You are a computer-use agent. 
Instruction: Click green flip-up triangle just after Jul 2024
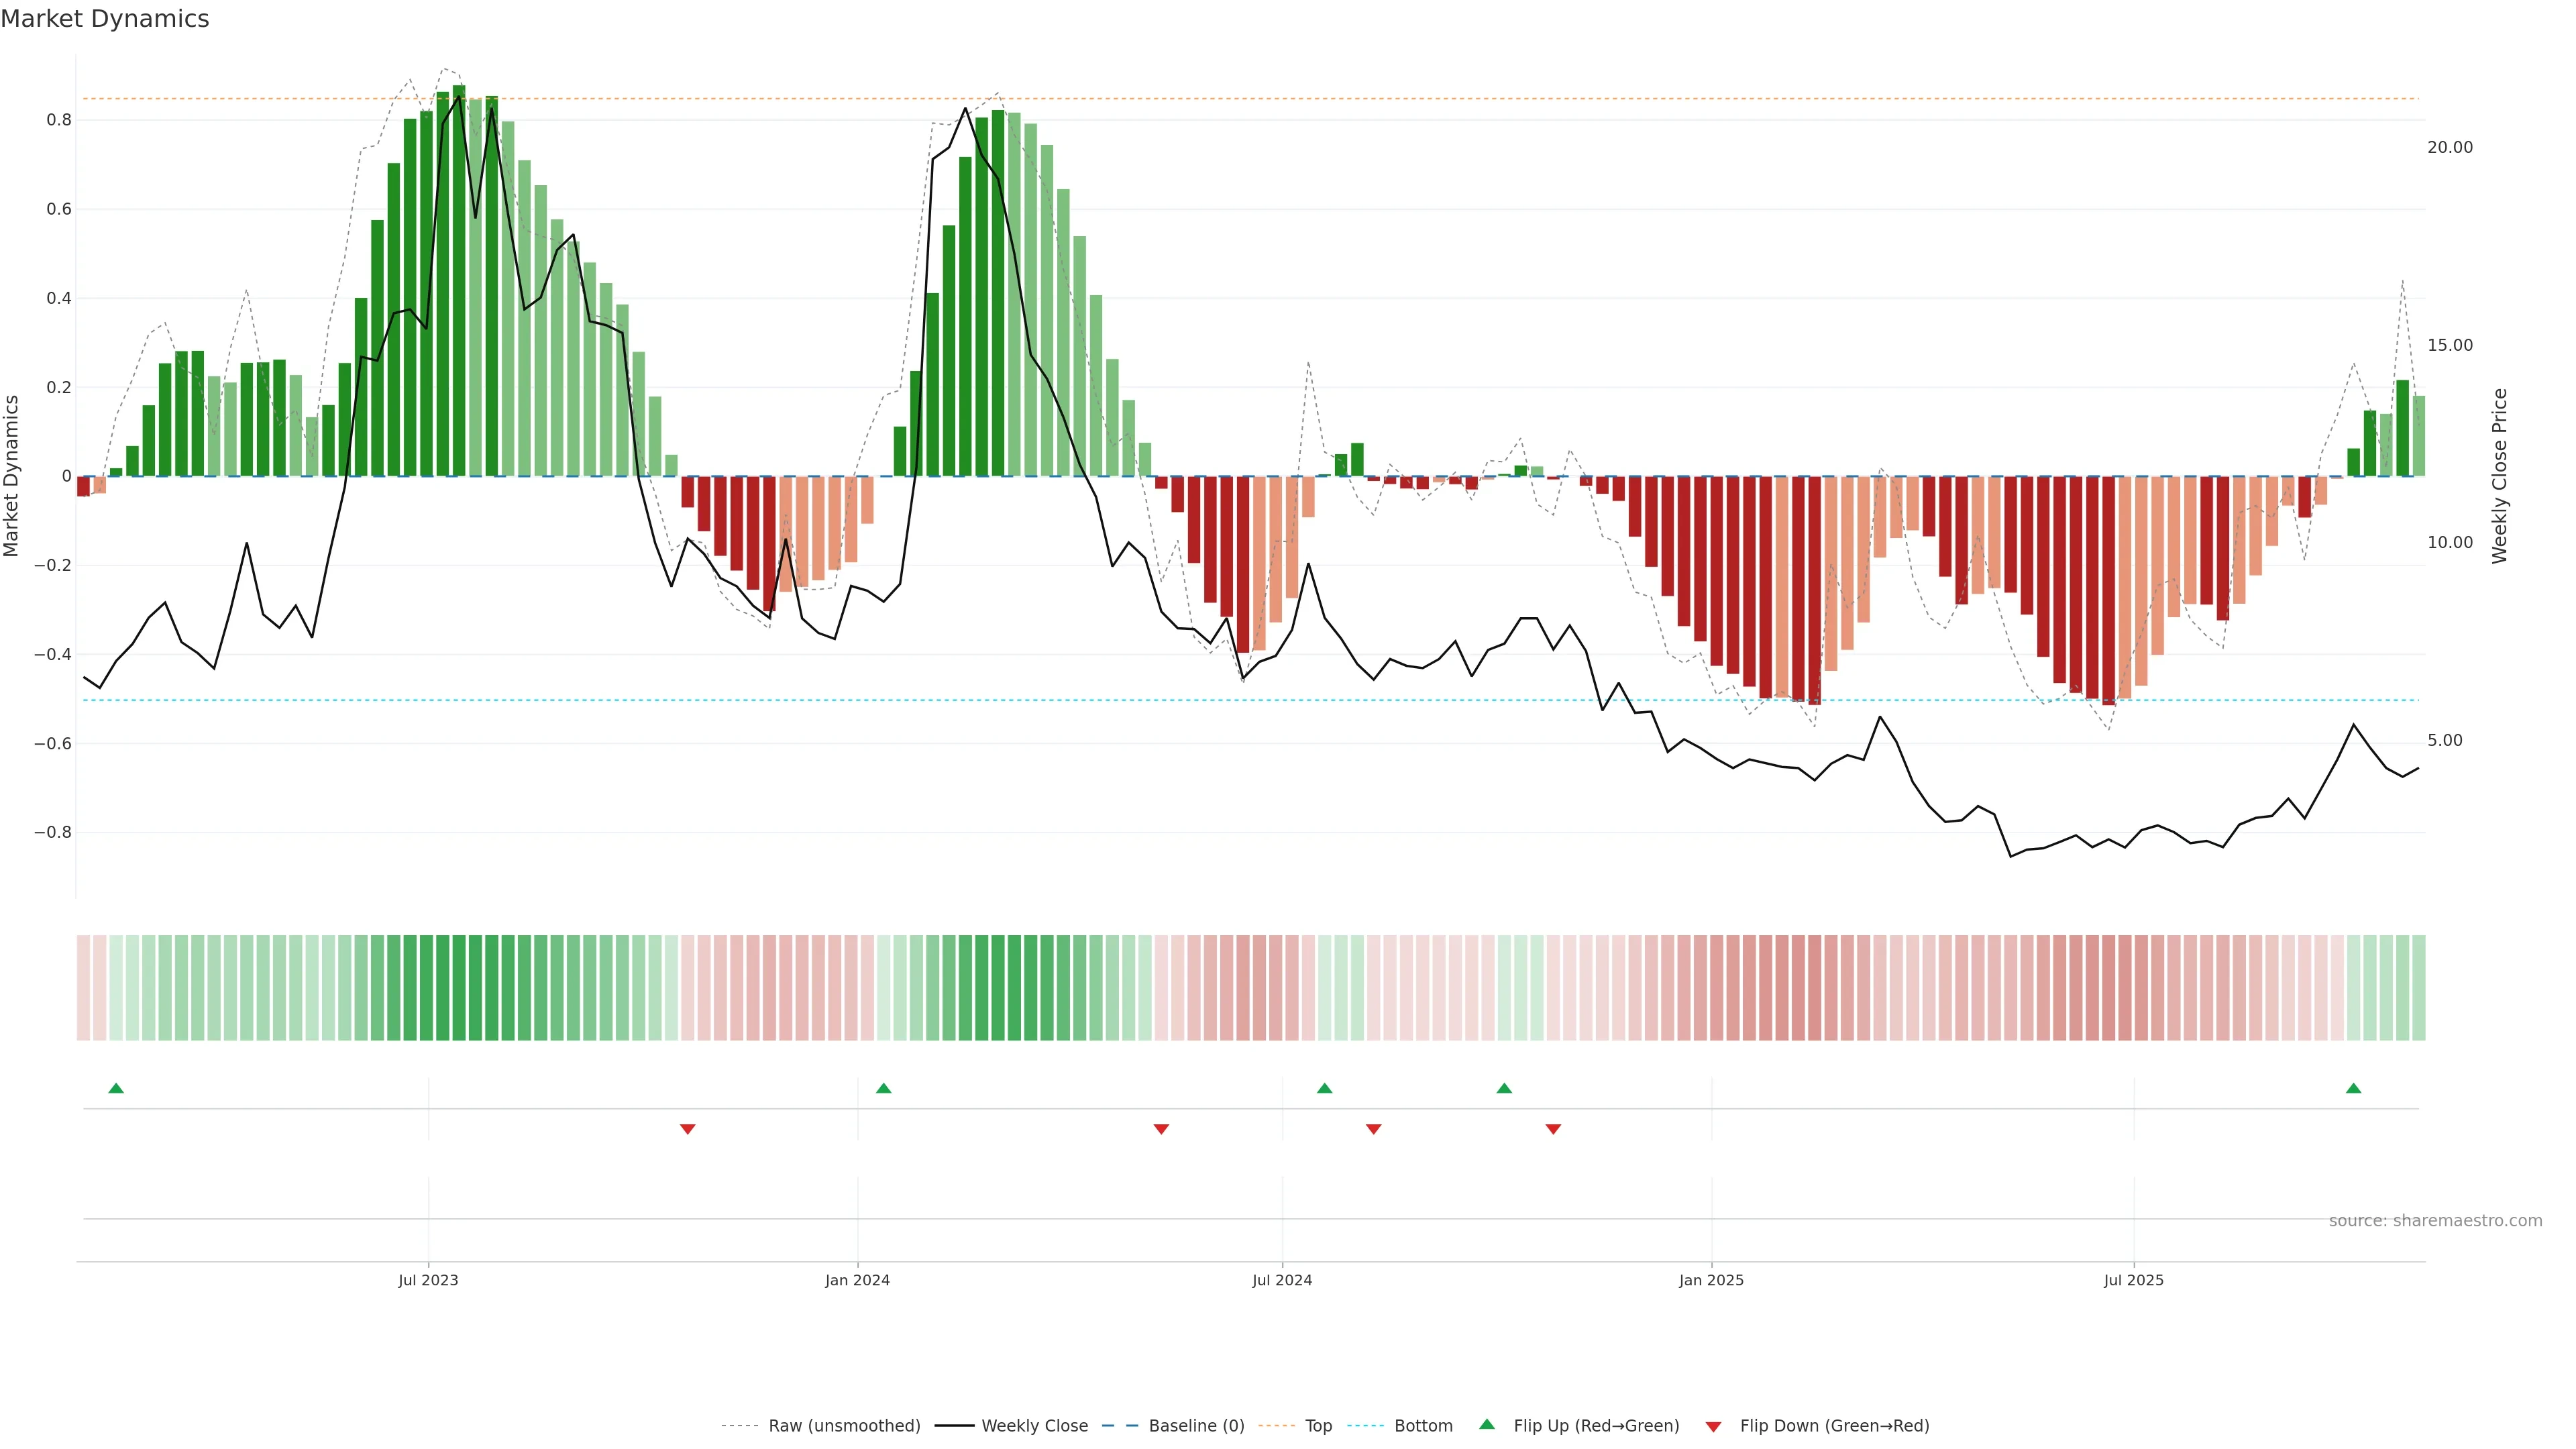tap(1324, 1088)
